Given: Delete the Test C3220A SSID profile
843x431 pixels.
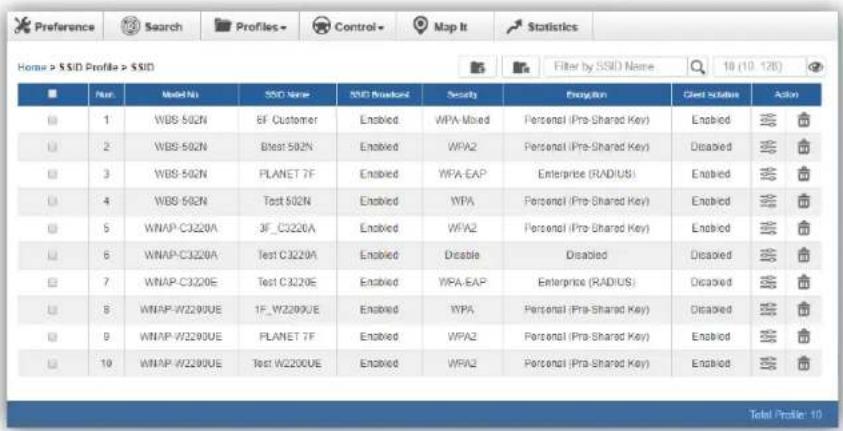Looking at the screenshot, I should point(803,255).
